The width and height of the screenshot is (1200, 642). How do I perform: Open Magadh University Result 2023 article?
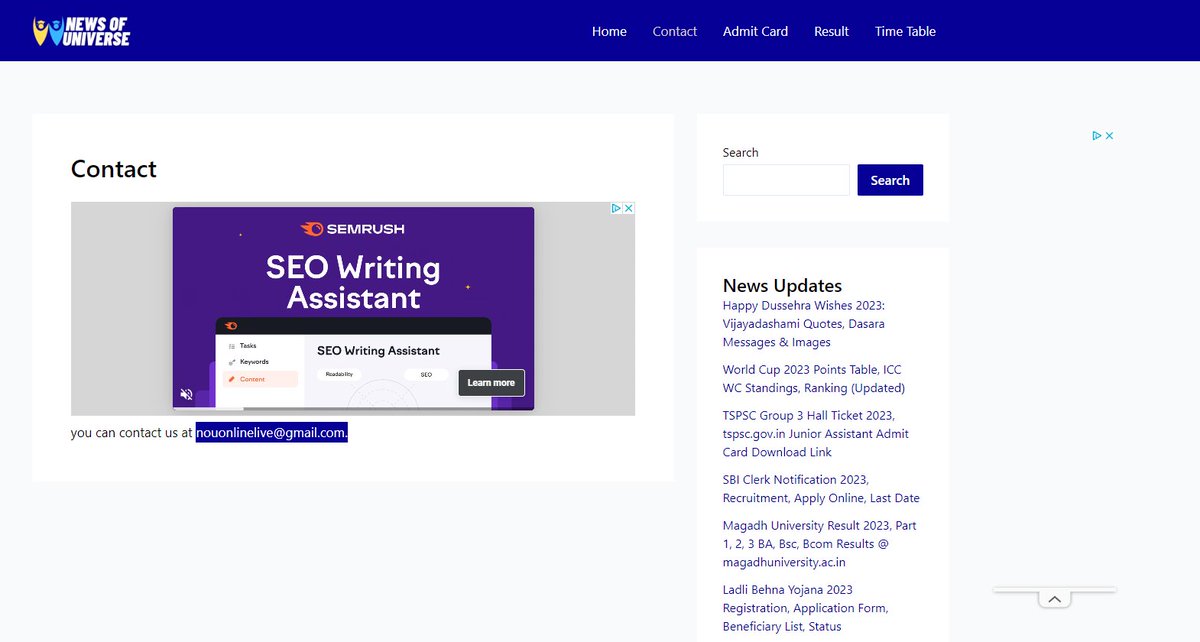(820, 544)
